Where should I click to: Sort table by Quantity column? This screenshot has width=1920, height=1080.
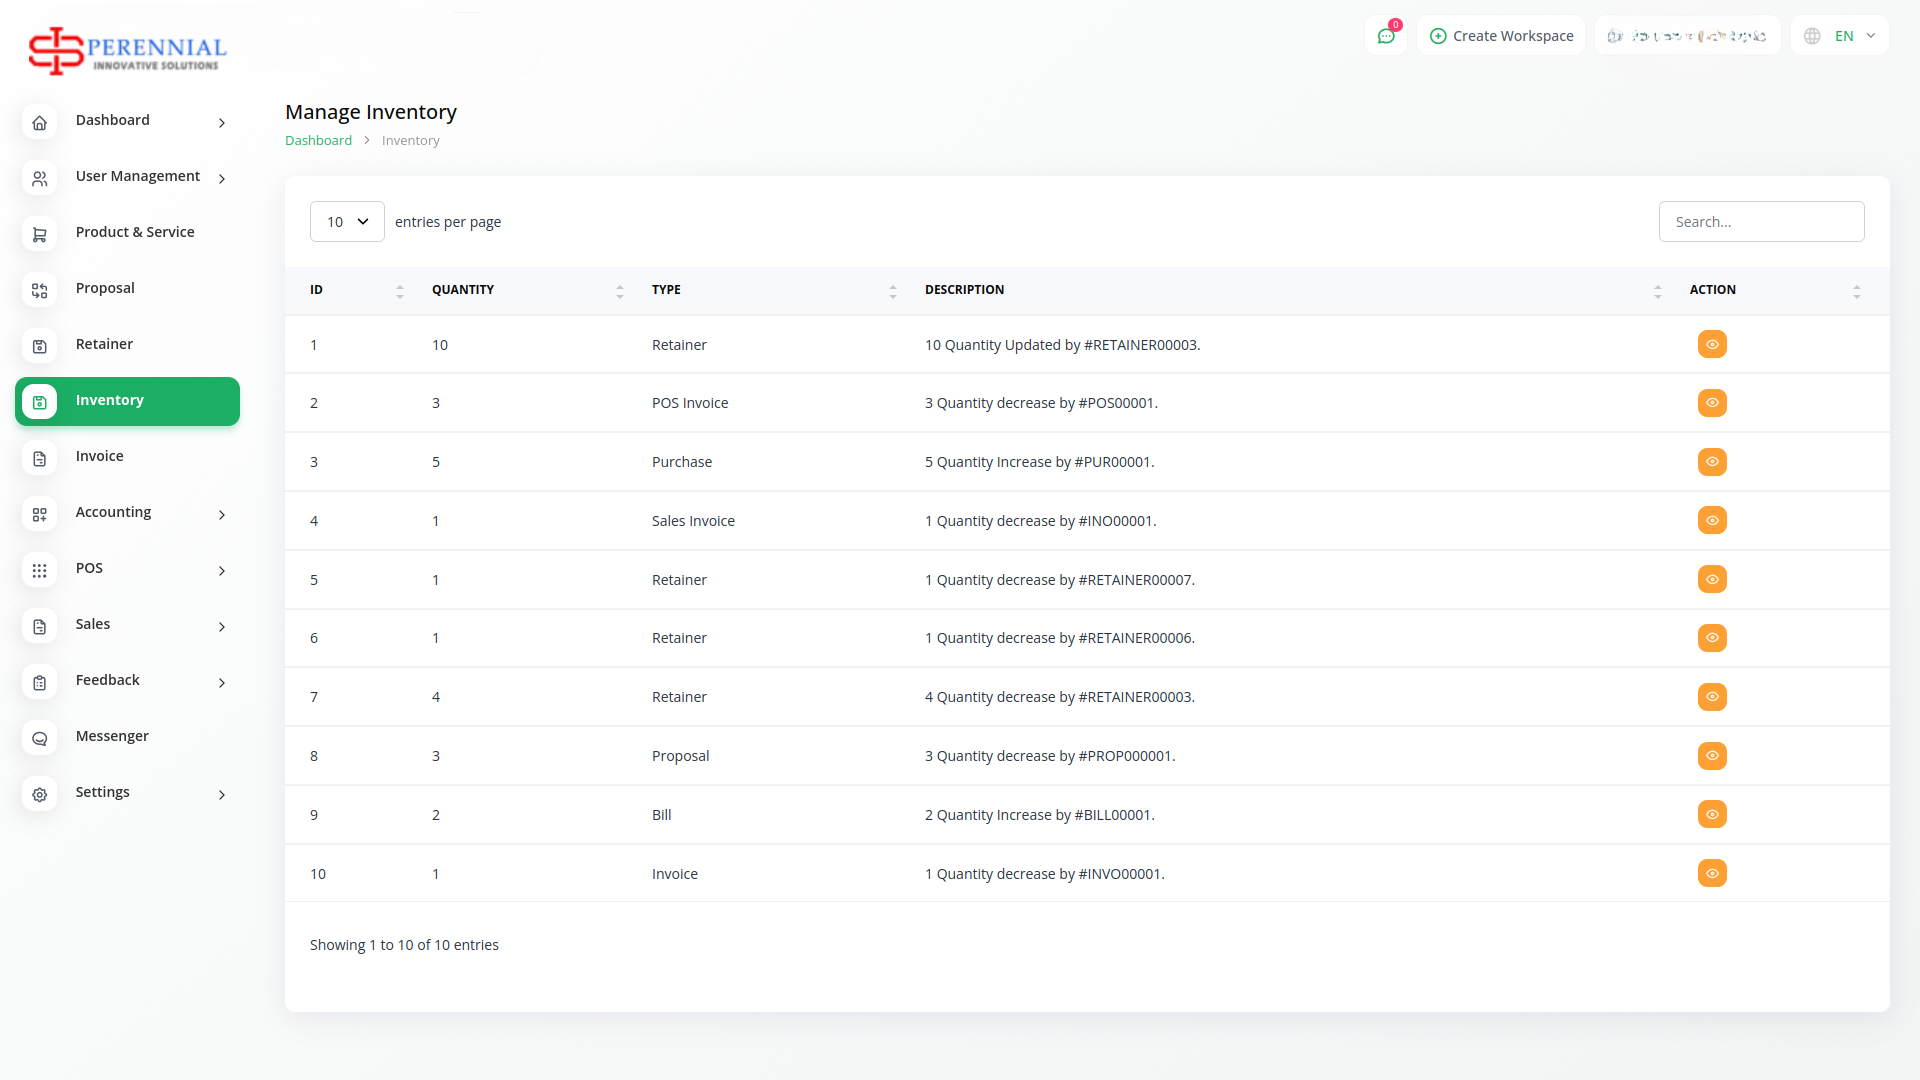click(x=463, y=290)
